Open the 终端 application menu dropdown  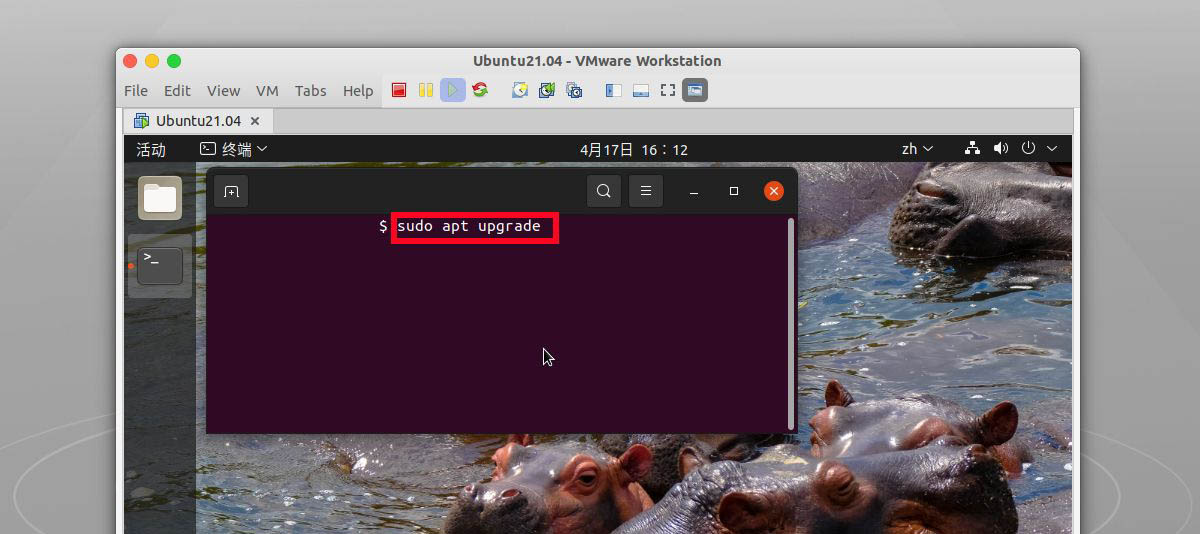pos(234,149)
